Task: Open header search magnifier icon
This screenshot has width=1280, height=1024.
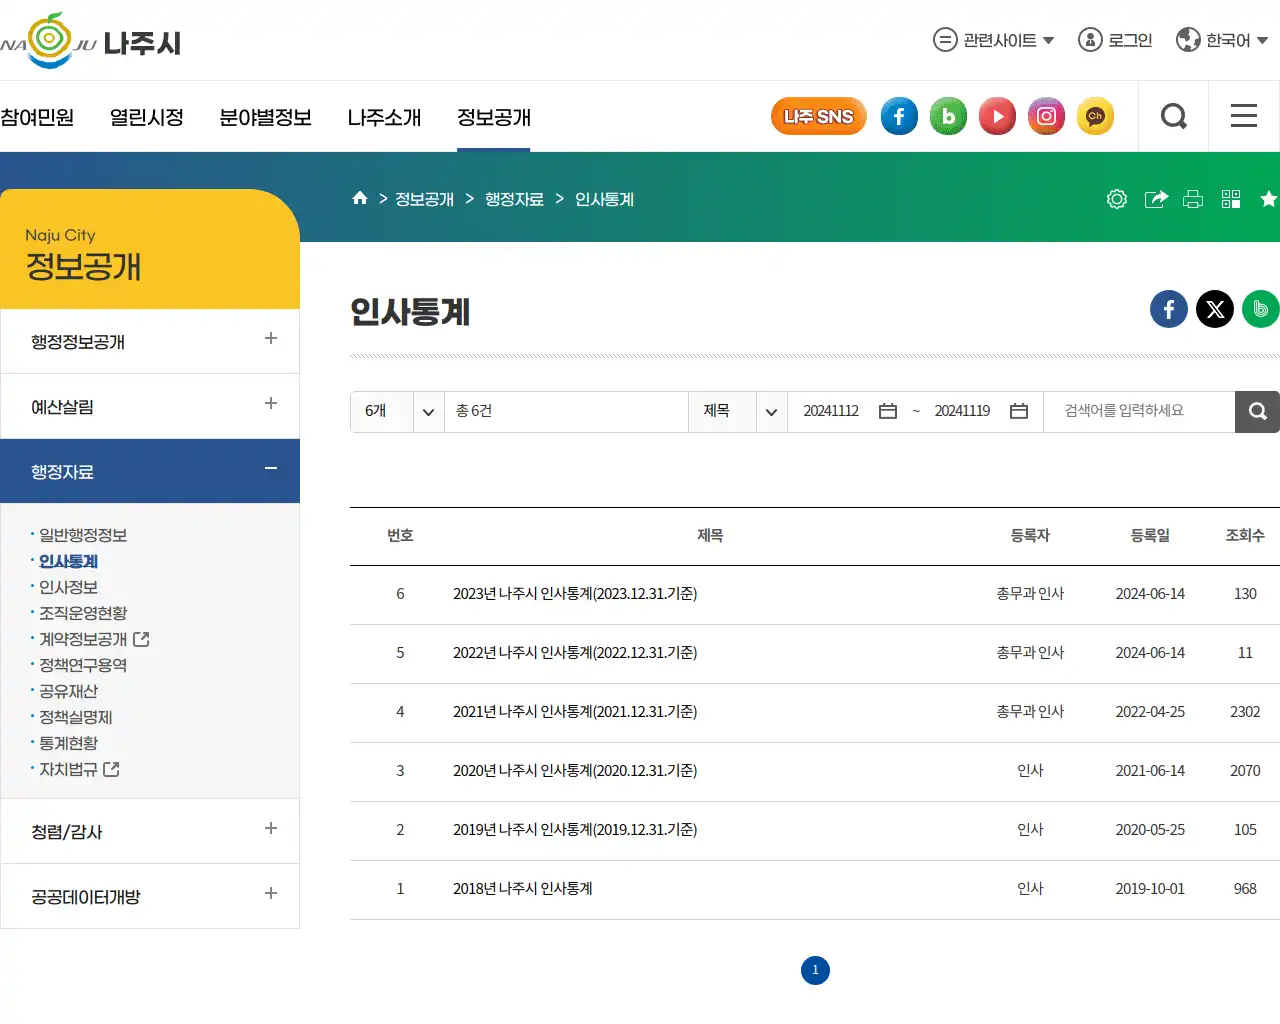Action: [1174, 117]
